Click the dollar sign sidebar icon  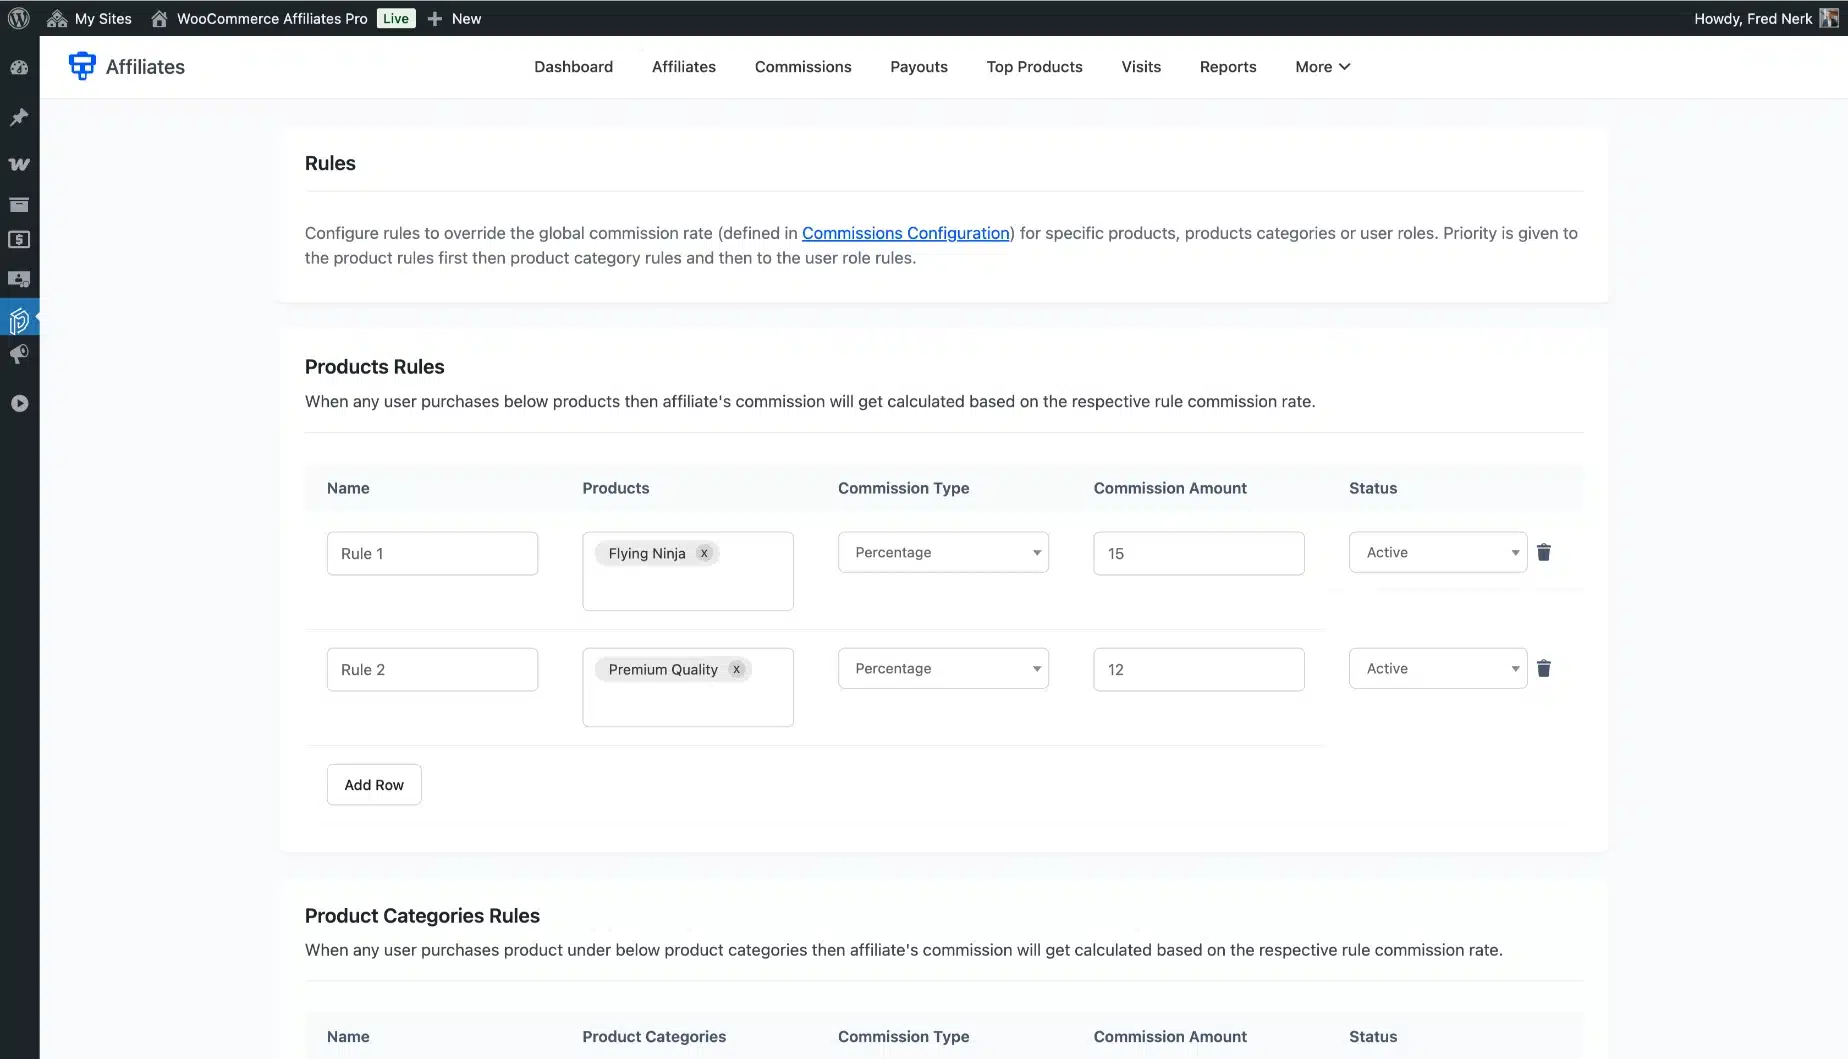click(x=19, y=240)
